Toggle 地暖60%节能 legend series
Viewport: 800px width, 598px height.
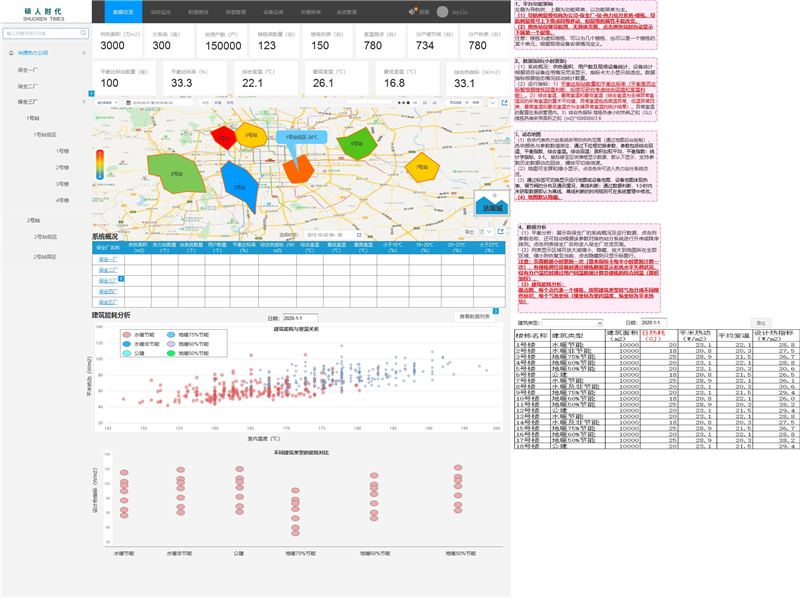[188, 344]
